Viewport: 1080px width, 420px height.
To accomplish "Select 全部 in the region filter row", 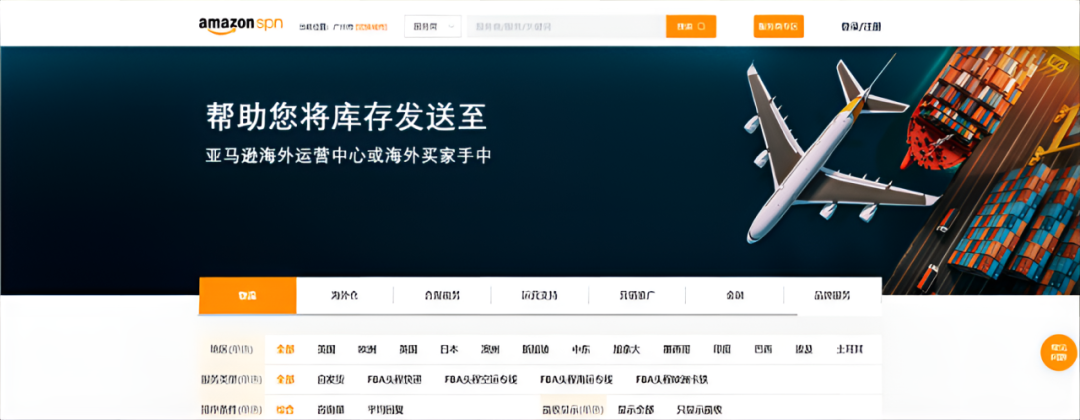I will 286,350.
